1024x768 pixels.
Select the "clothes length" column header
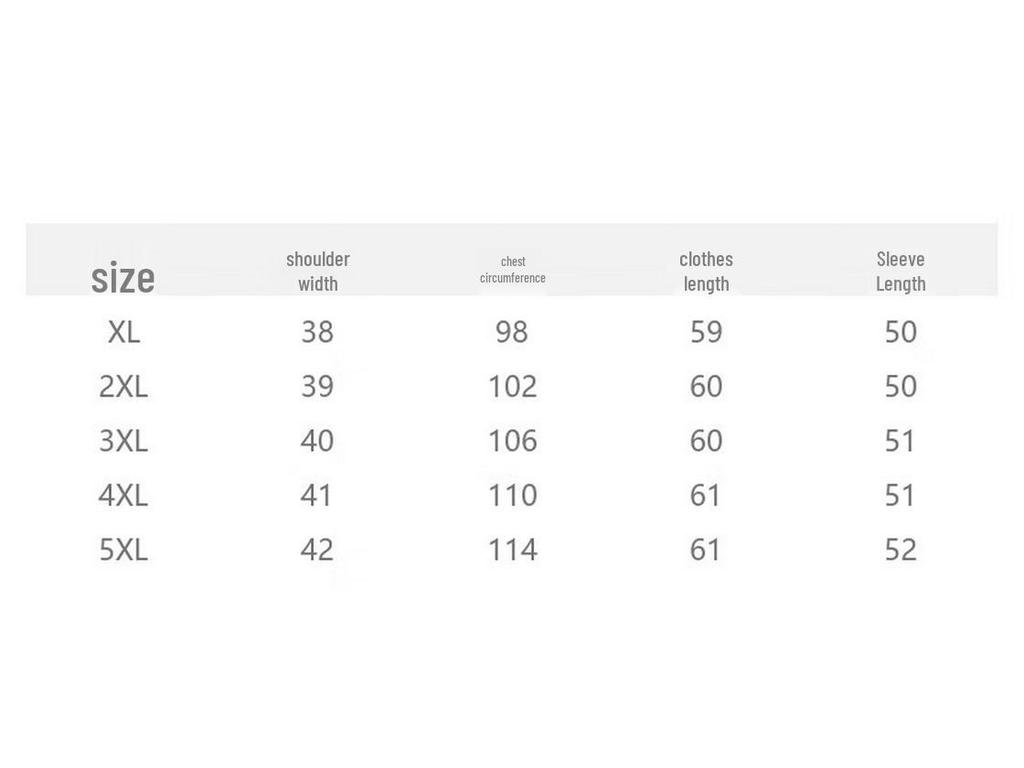(x=706, y=271)
